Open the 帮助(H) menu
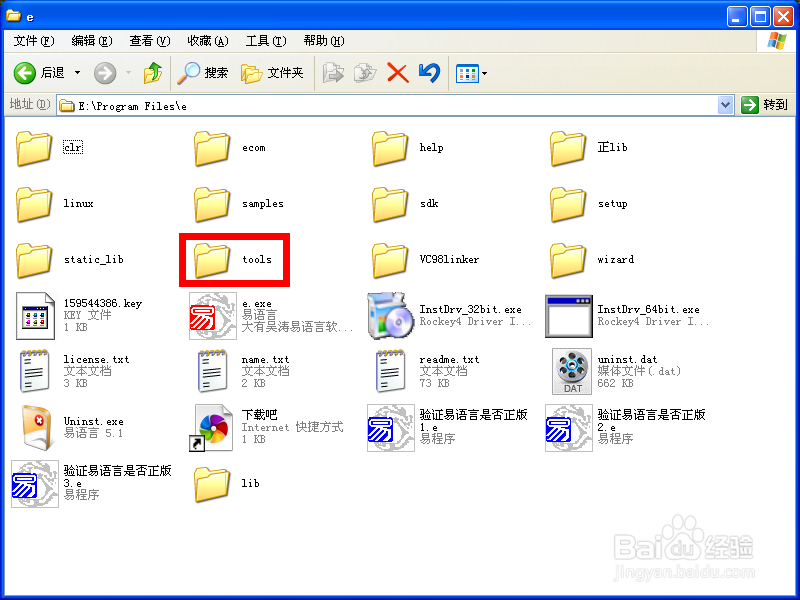This screenshot has width=800, height=600. point(324,41)
